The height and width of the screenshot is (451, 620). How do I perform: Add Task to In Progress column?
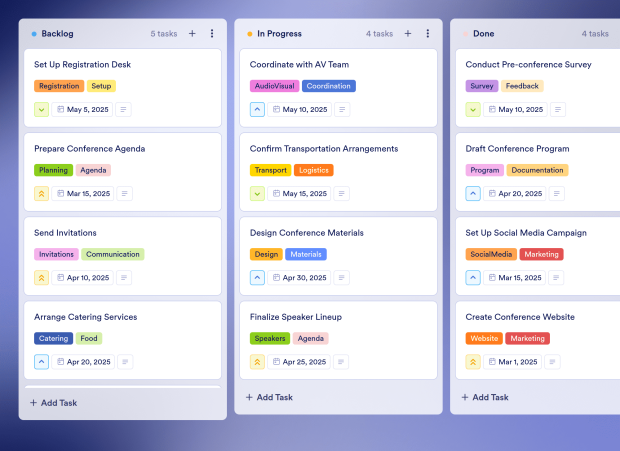(x=275, y=397)
